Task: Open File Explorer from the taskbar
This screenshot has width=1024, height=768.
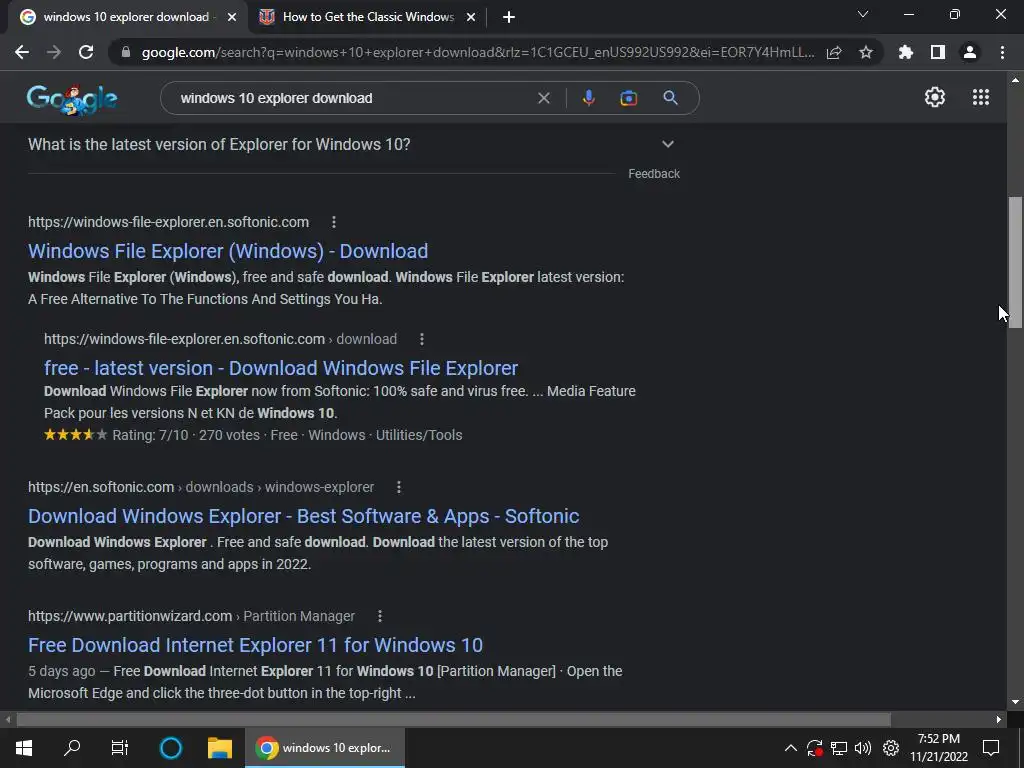Action: coord(220,748)
